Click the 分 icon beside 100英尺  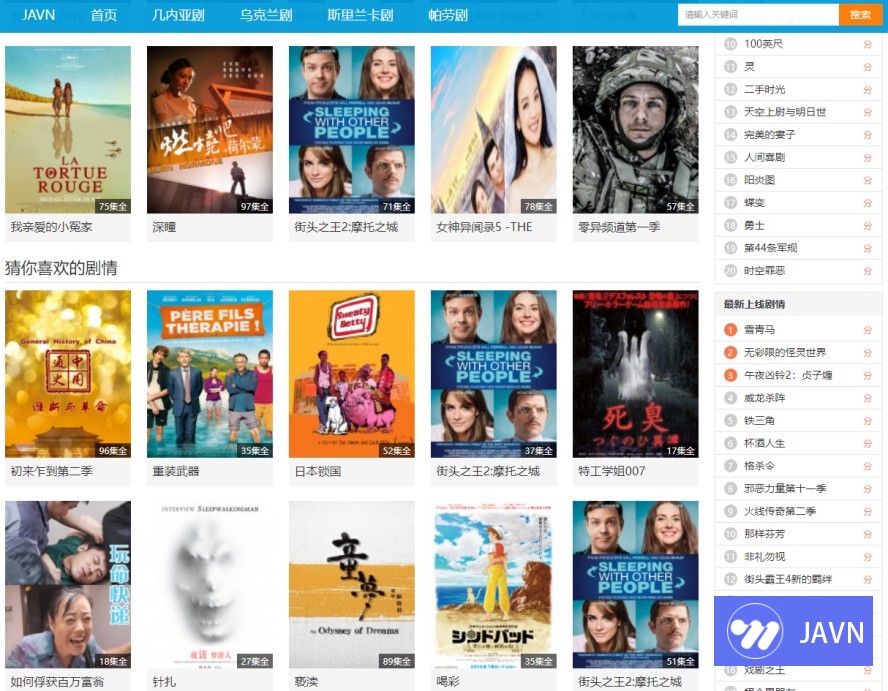867,44
